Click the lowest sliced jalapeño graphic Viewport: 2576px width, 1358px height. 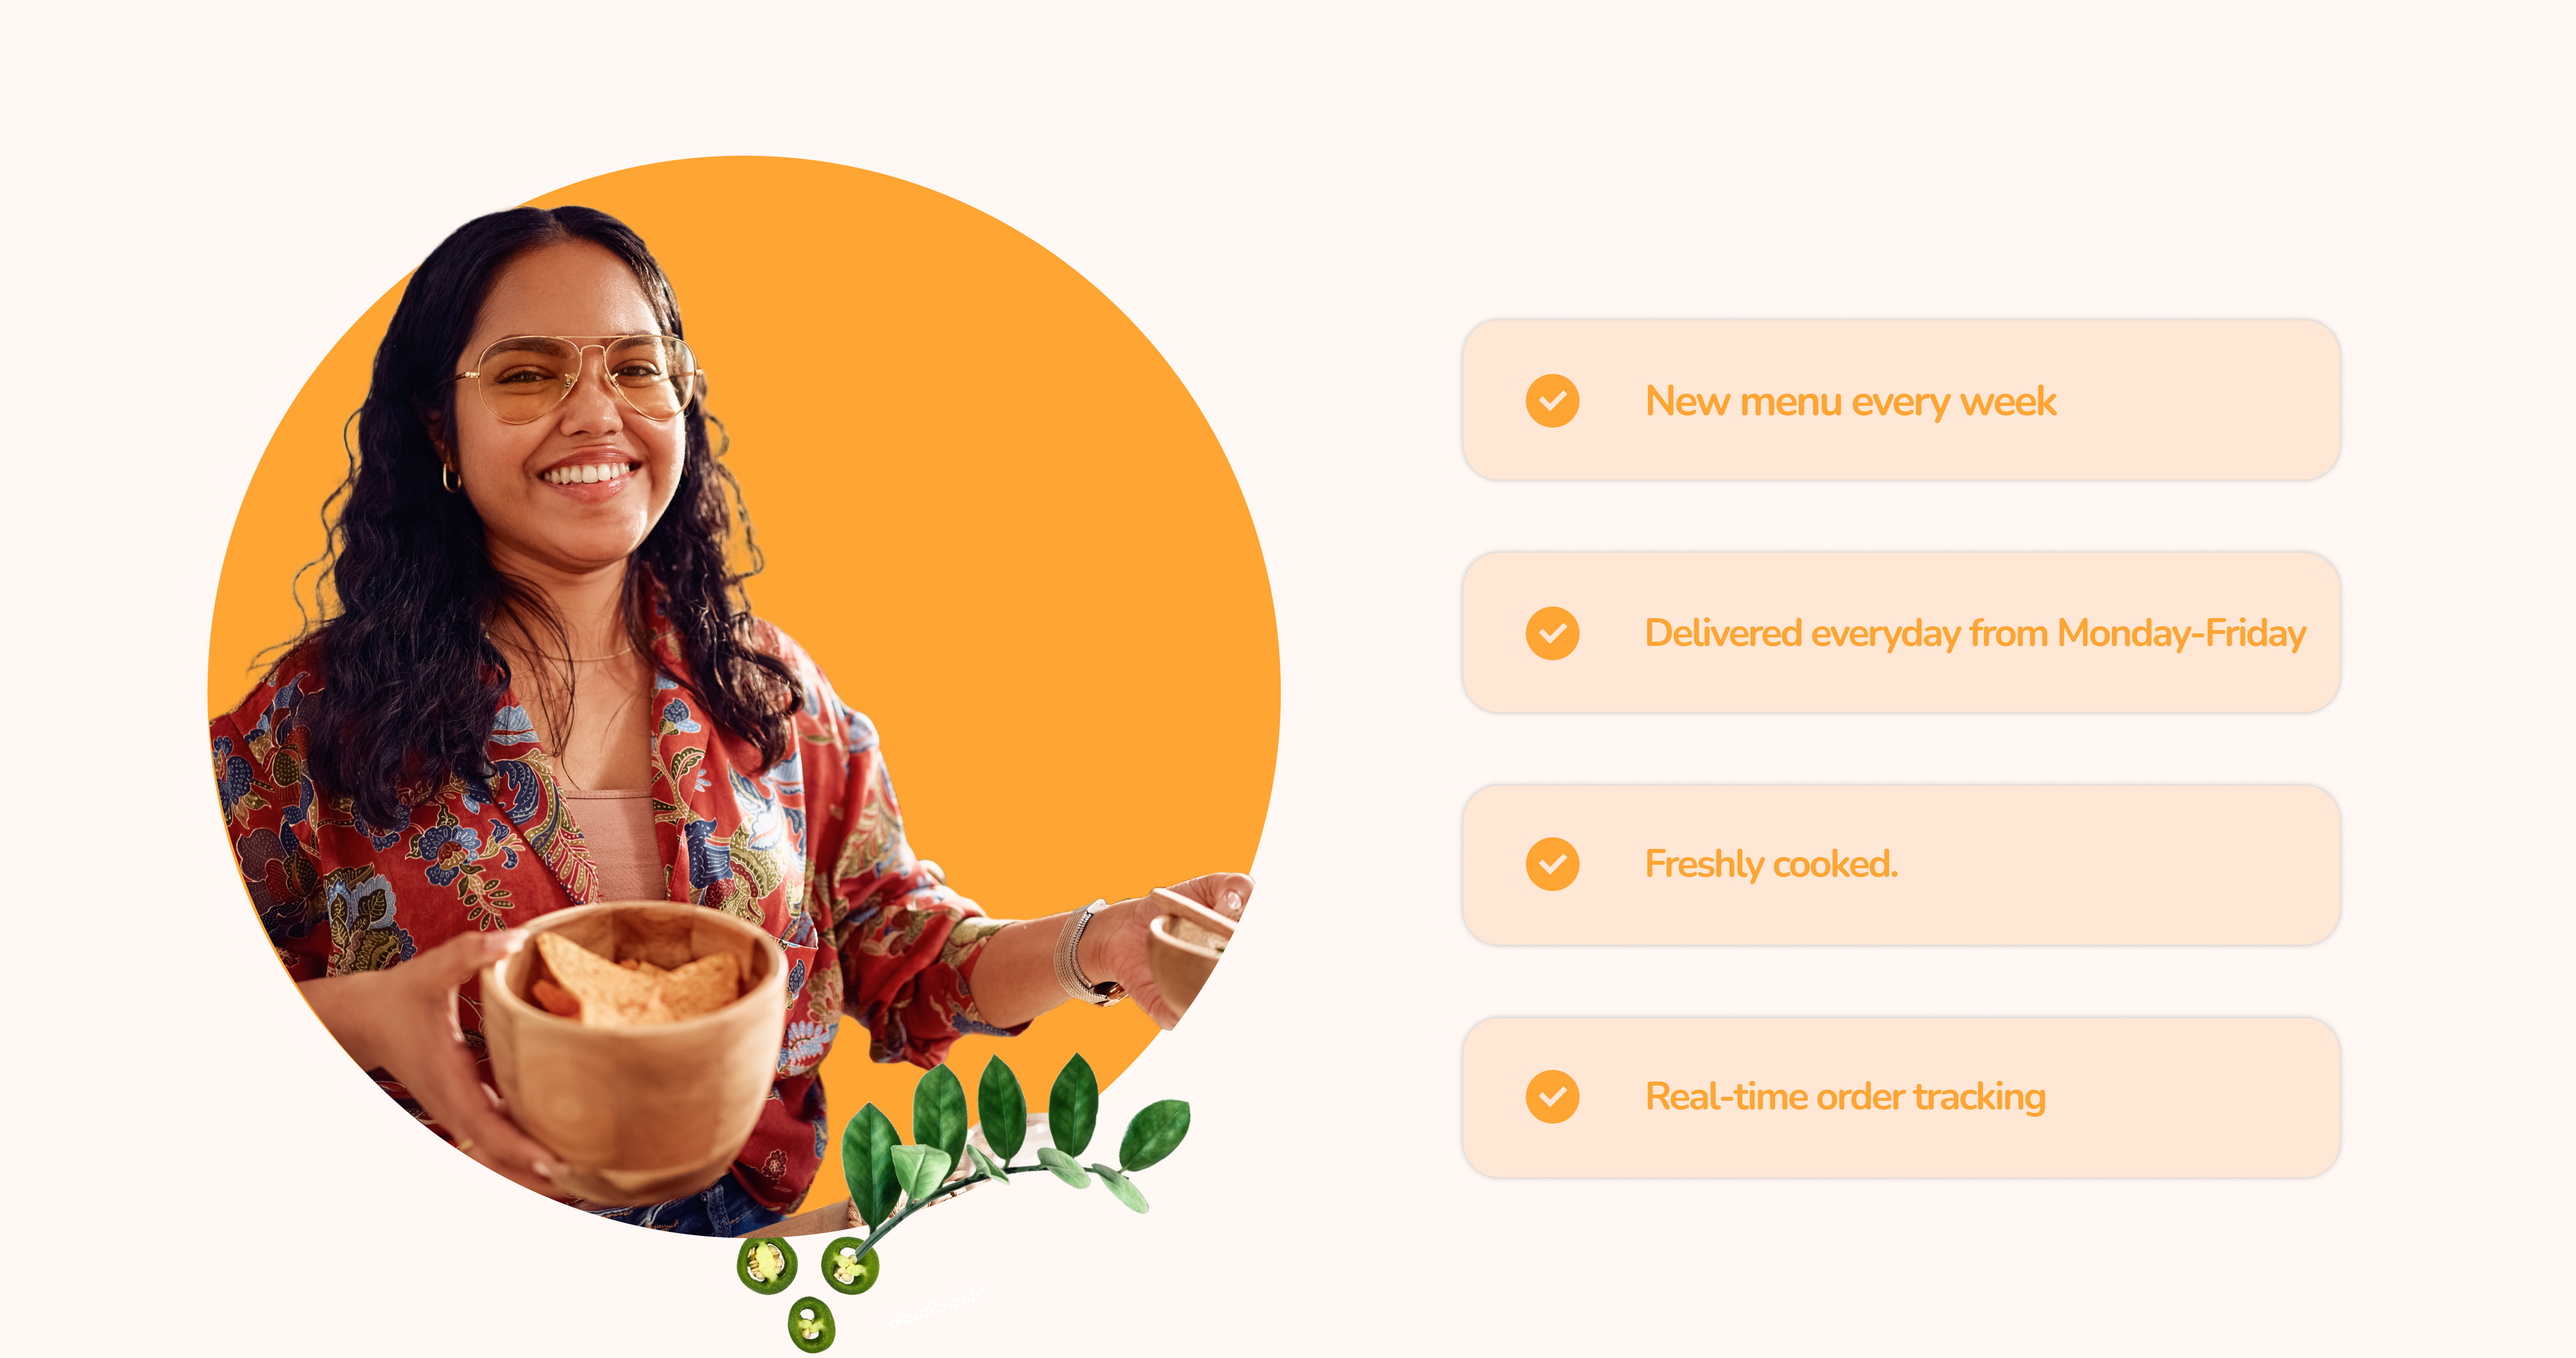tap(811, 1324)
